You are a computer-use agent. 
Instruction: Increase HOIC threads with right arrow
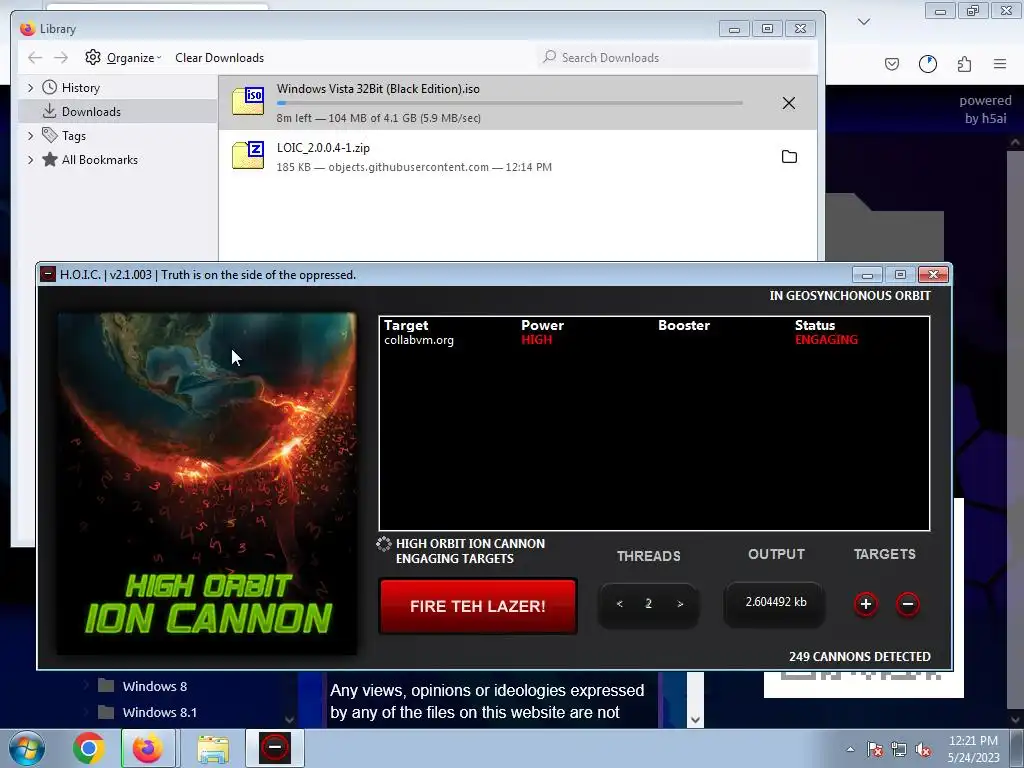[680, 604]
